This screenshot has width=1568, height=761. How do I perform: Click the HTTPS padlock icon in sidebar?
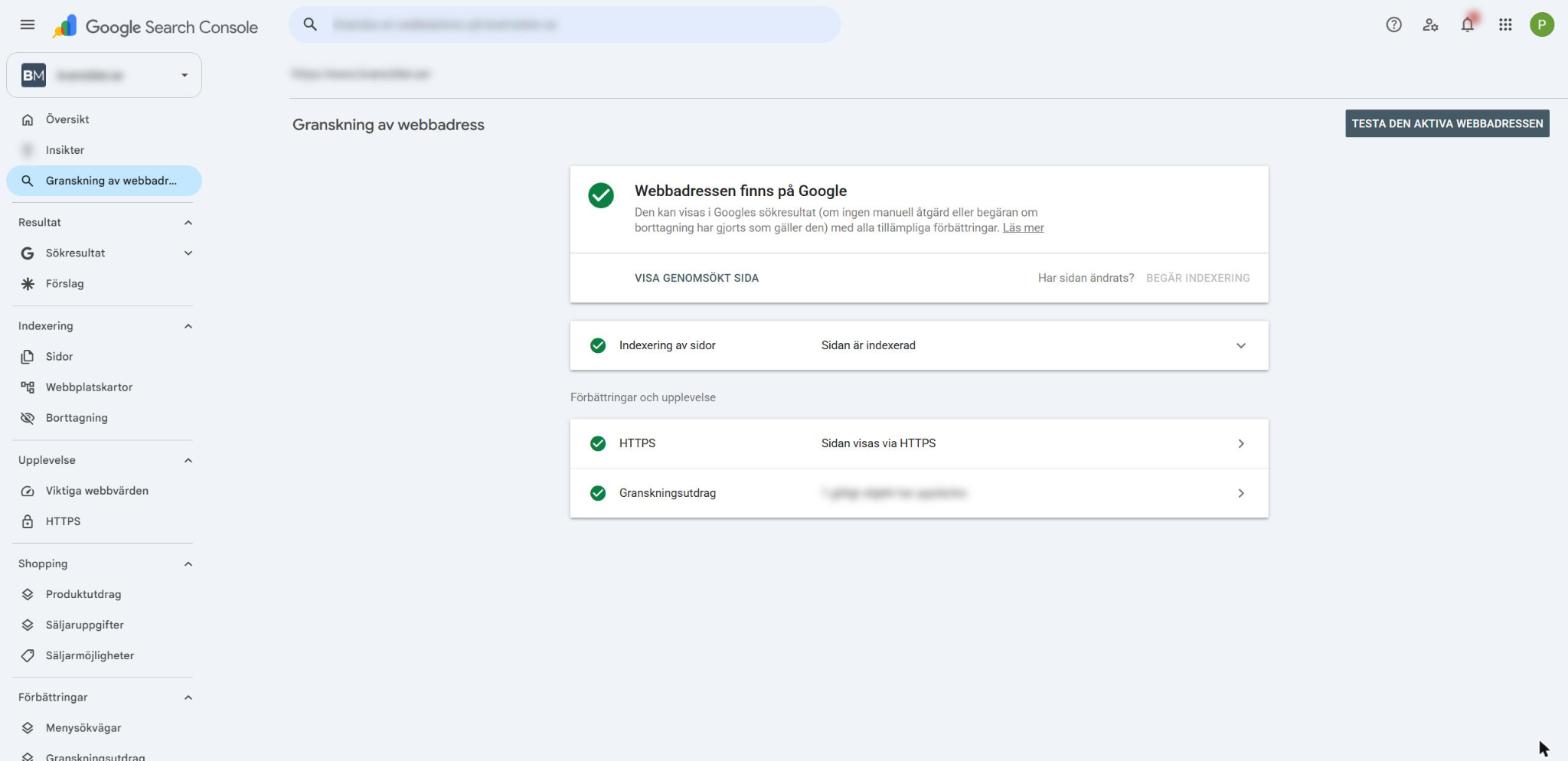[27, 521]
